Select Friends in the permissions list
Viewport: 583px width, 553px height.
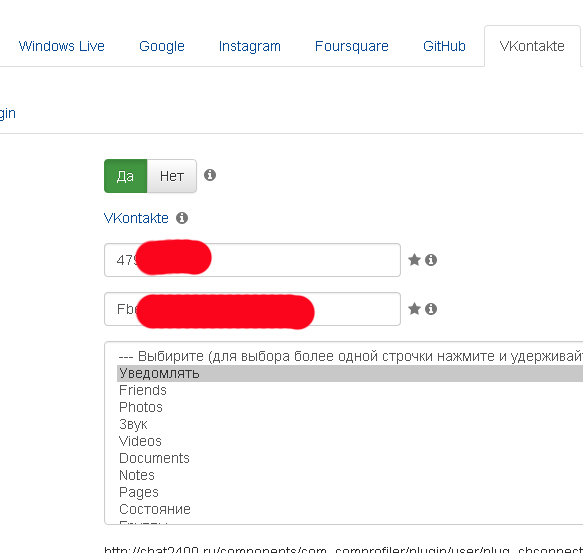click(350, 390)
